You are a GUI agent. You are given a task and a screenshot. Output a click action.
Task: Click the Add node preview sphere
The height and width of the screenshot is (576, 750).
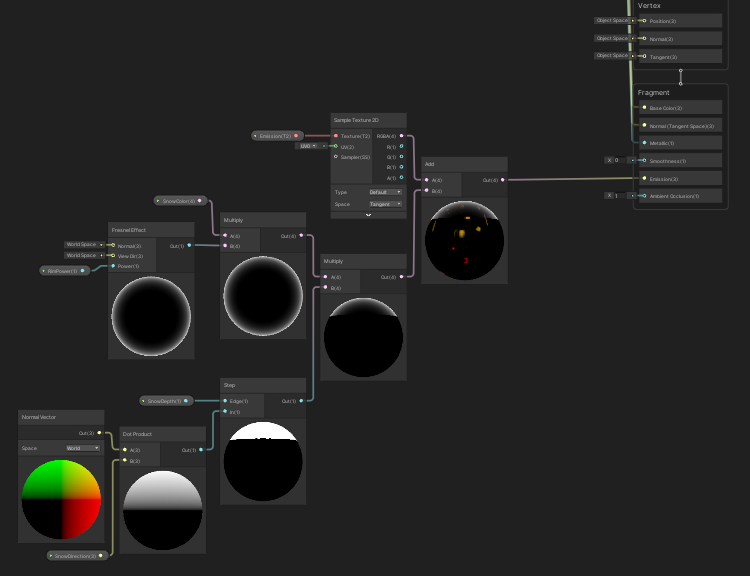click(x=464, y=240)
